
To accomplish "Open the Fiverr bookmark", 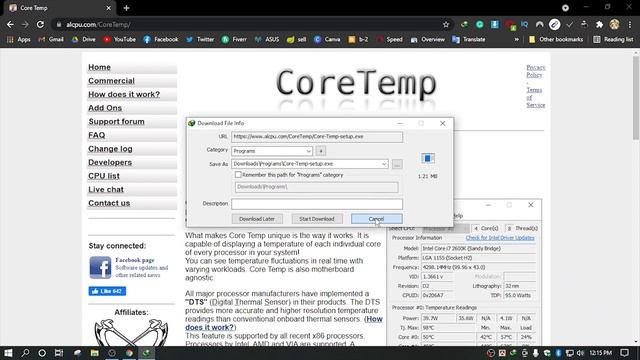I will pyautogui.click(x=234, y=40).
